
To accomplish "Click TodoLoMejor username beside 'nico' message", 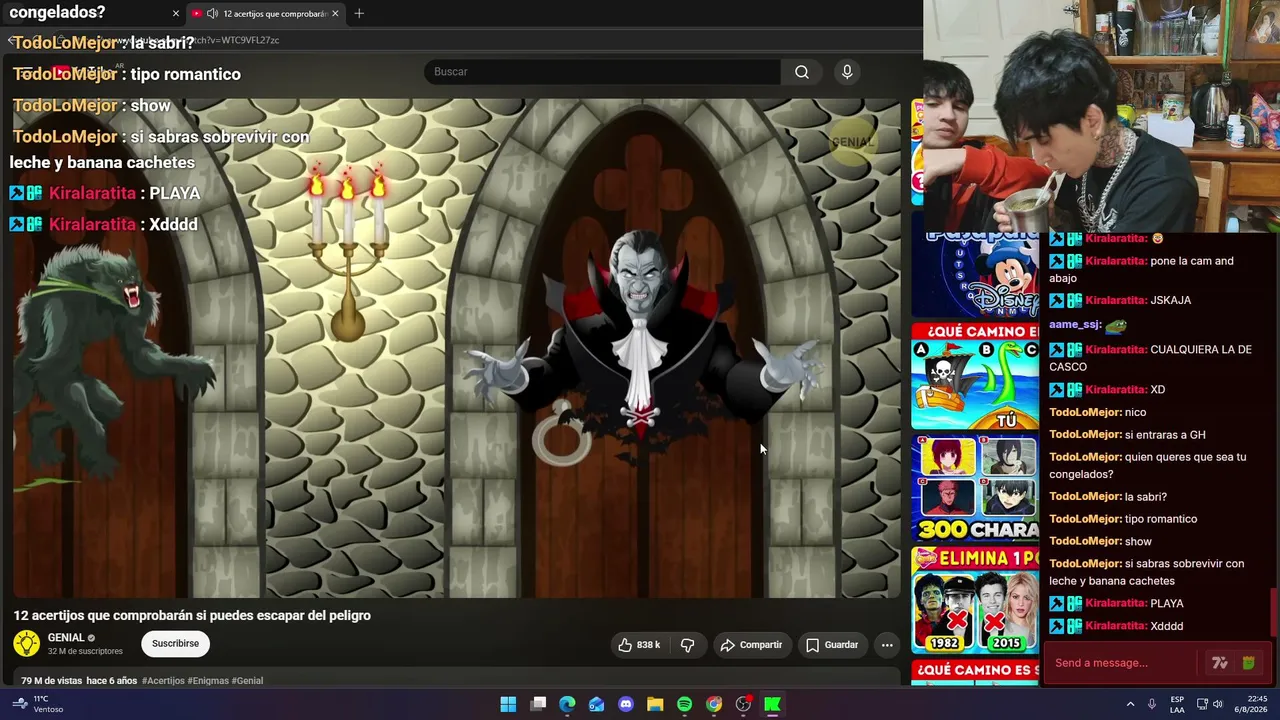I will (x=1085, y=412).
